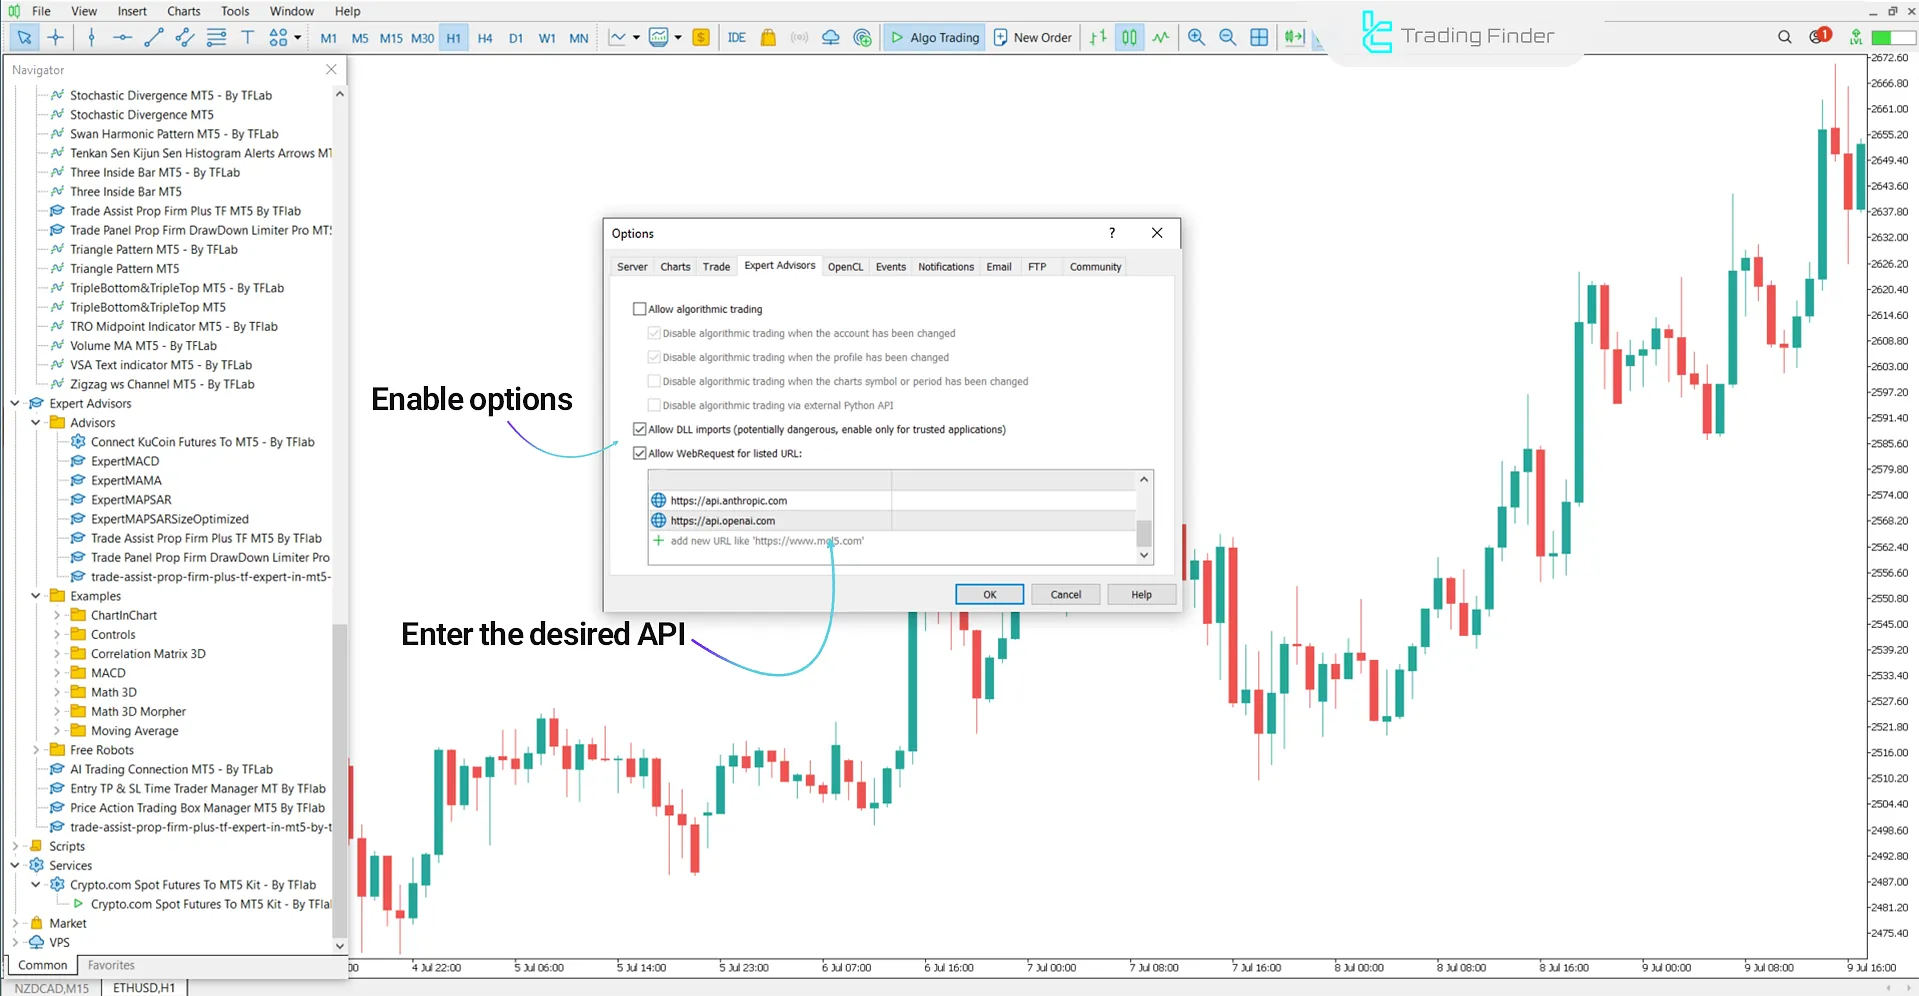Viewport: 1919px width, 996px height.
Task: Toggle Allow WebRequest for listed URL
Action: pyautogui.click(x=640, y=453)
